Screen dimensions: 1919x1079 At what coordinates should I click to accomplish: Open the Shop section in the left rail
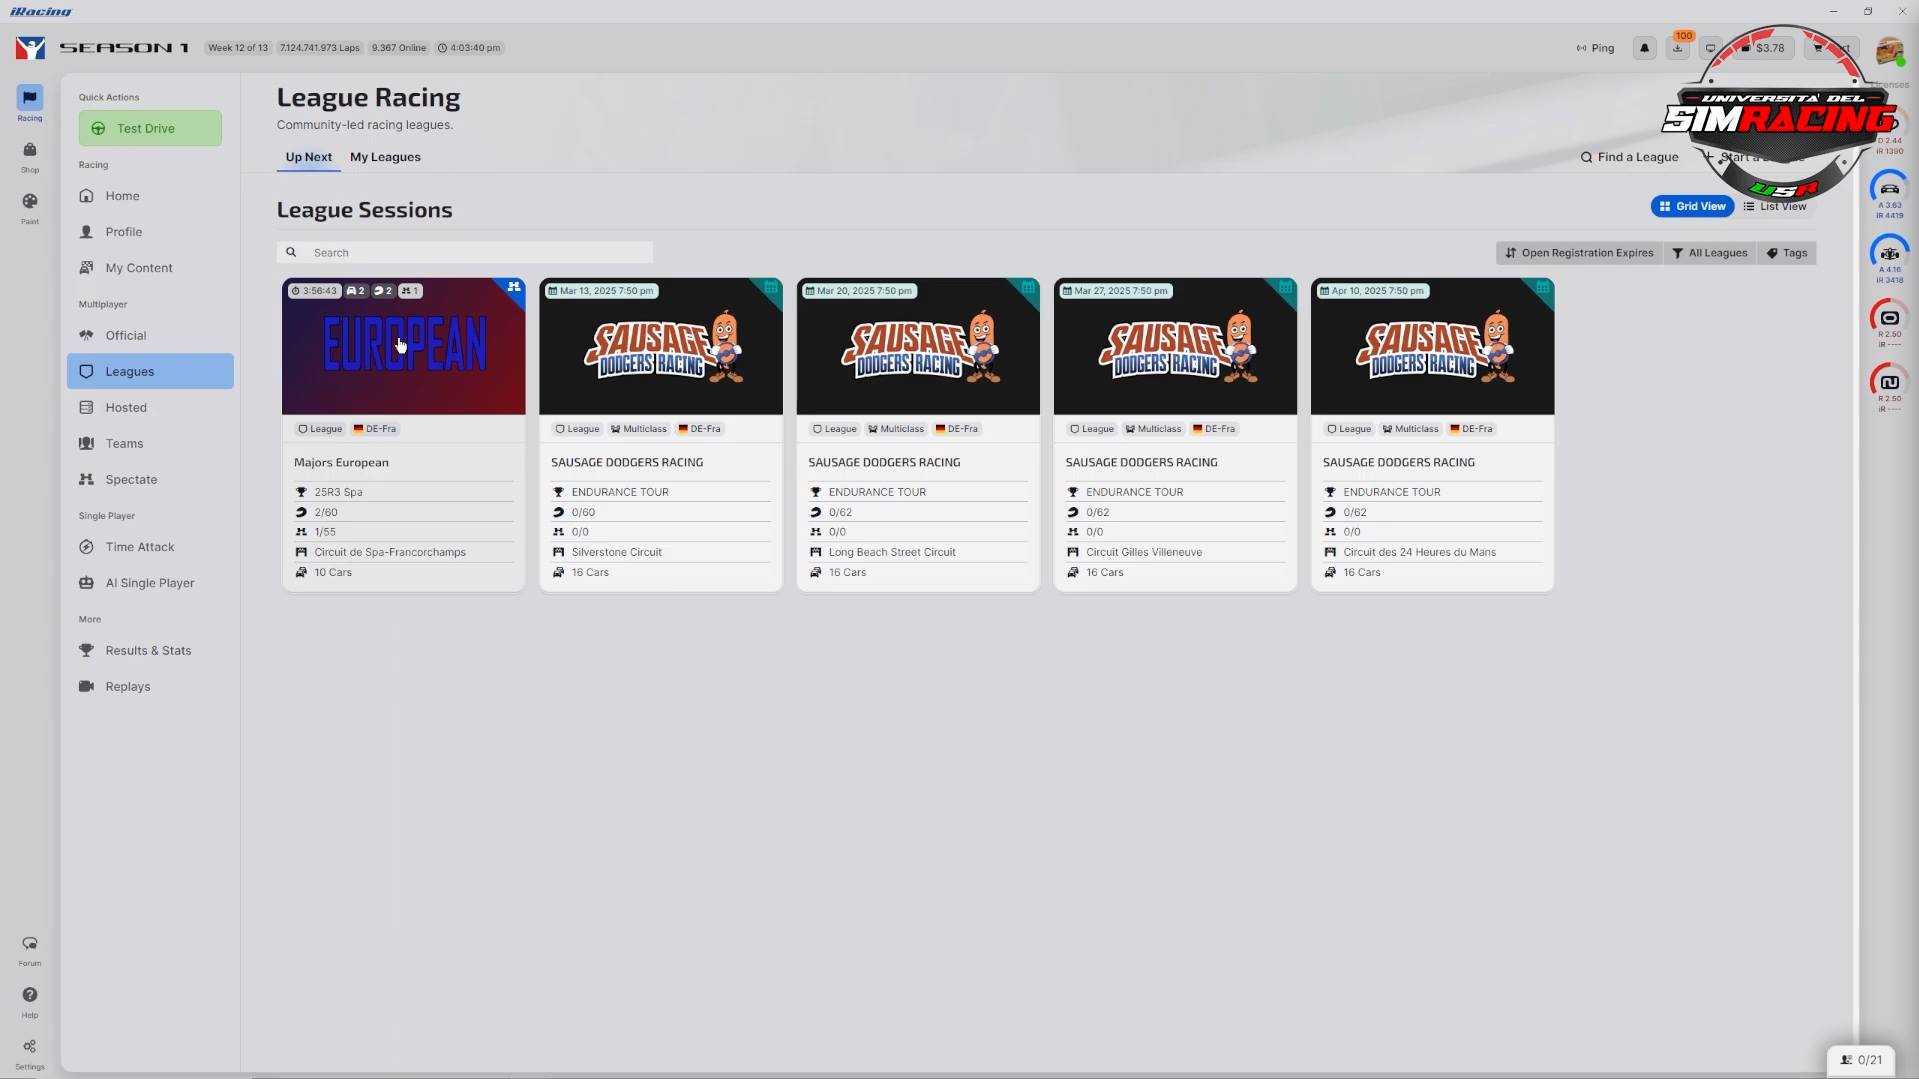29,156
